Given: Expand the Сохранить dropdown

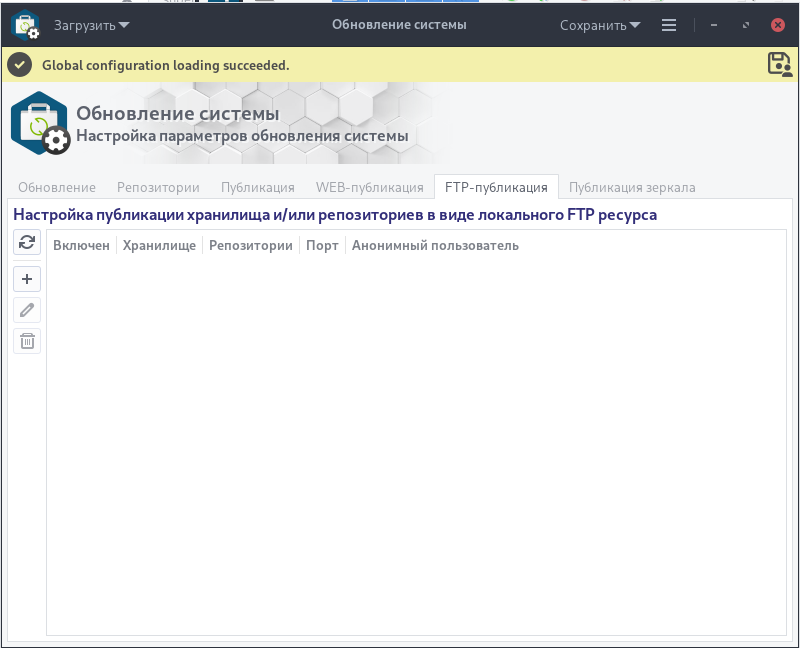Looking at the screenshot, I should click(x=600, y=25).
